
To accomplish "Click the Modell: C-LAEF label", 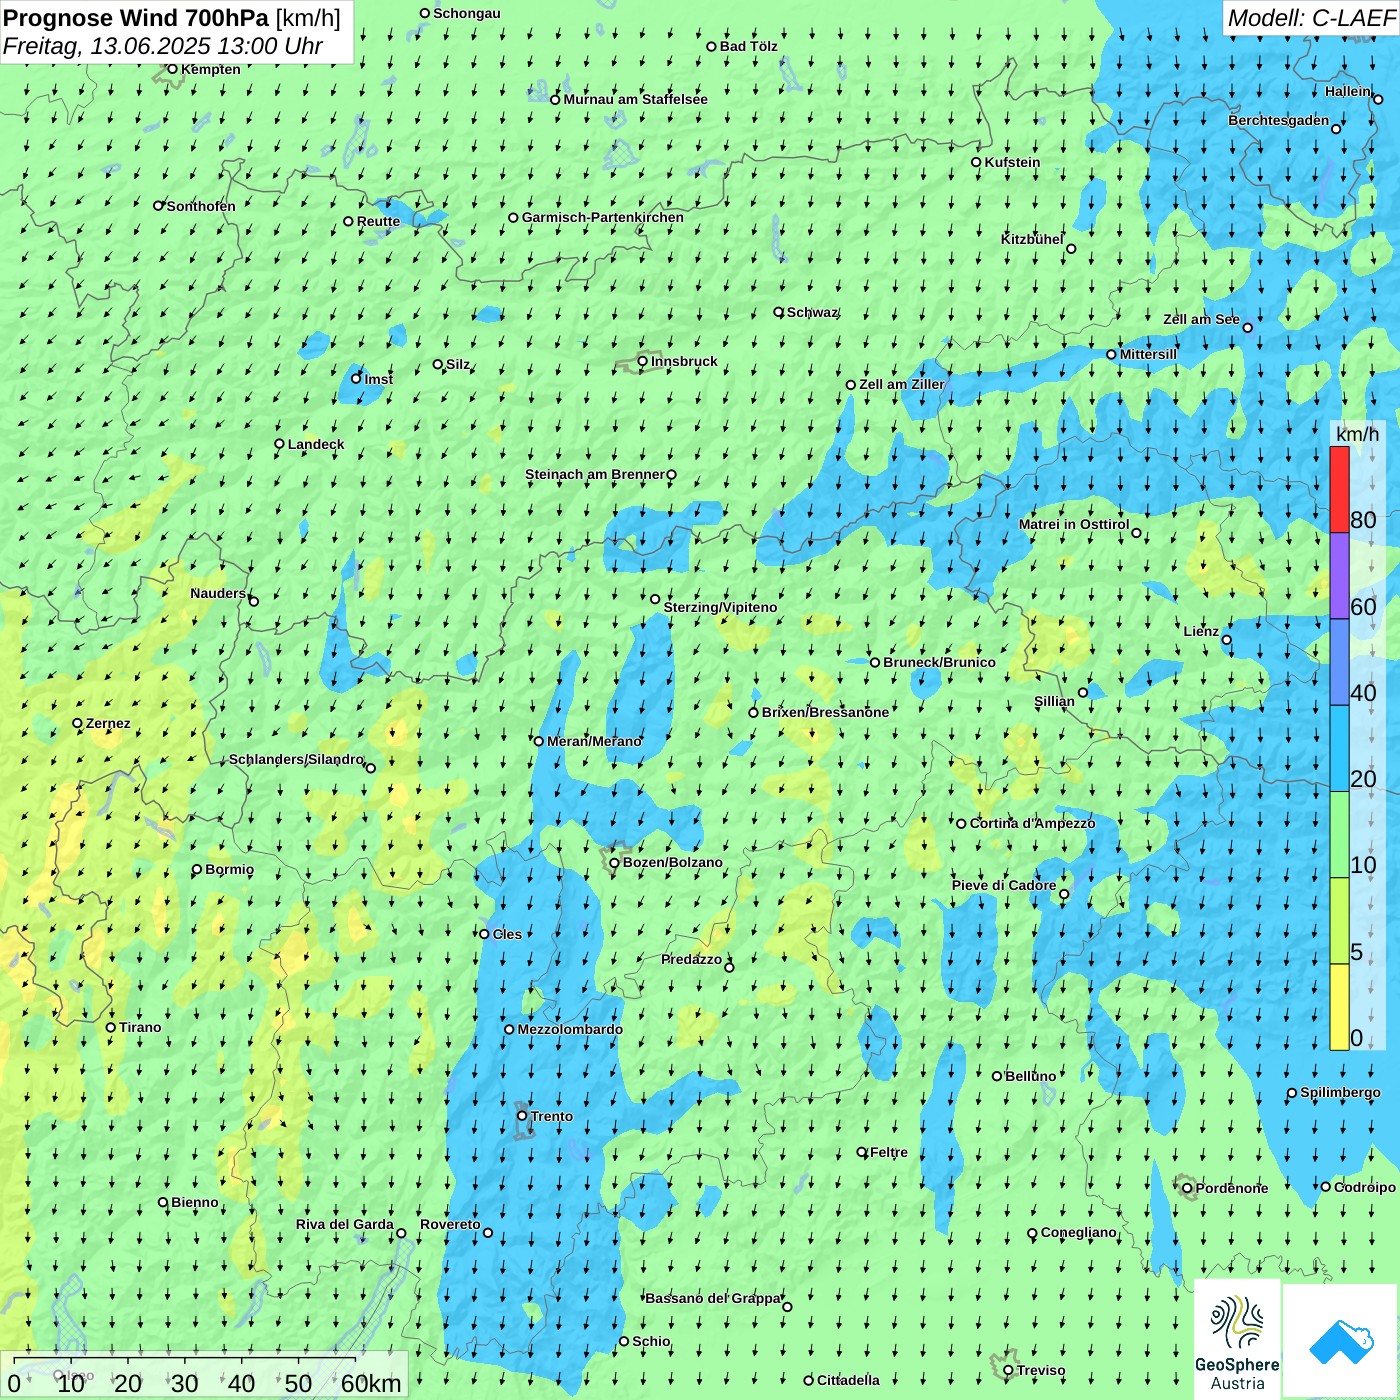I will [1310, 18].
